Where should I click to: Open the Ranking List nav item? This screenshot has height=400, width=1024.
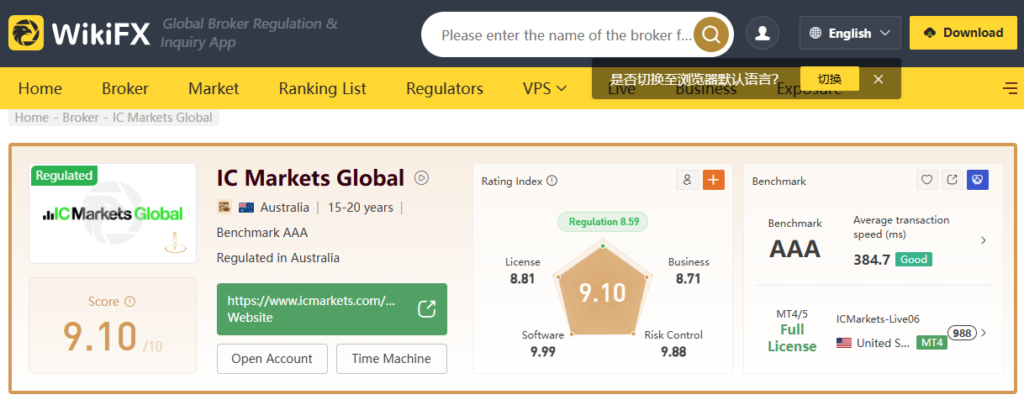[323, 88]
